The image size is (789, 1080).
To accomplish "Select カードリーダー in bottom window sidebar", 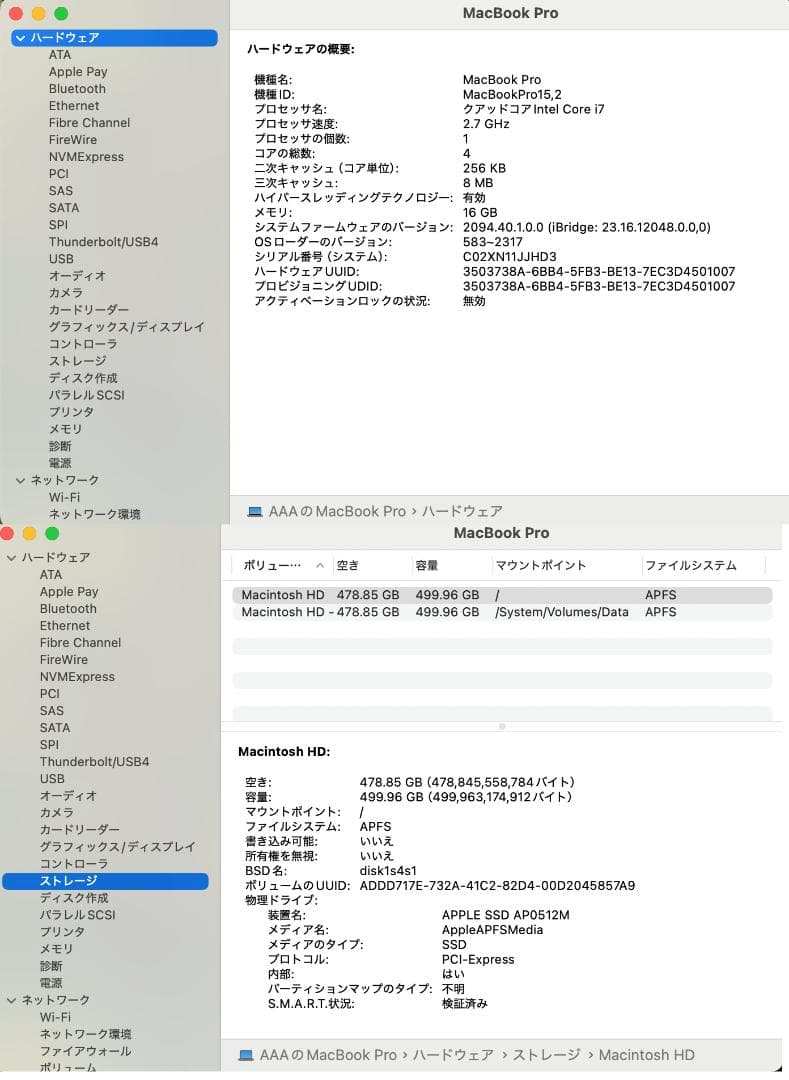I will (x=79, y=830).
